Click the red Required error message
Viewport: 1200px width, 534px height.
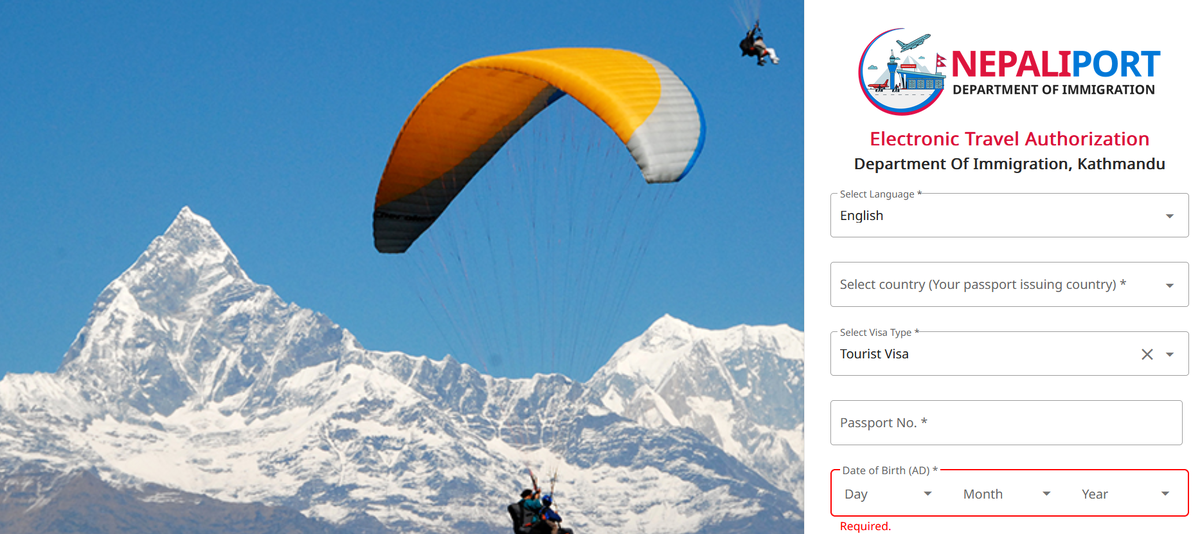pos(865,526)
